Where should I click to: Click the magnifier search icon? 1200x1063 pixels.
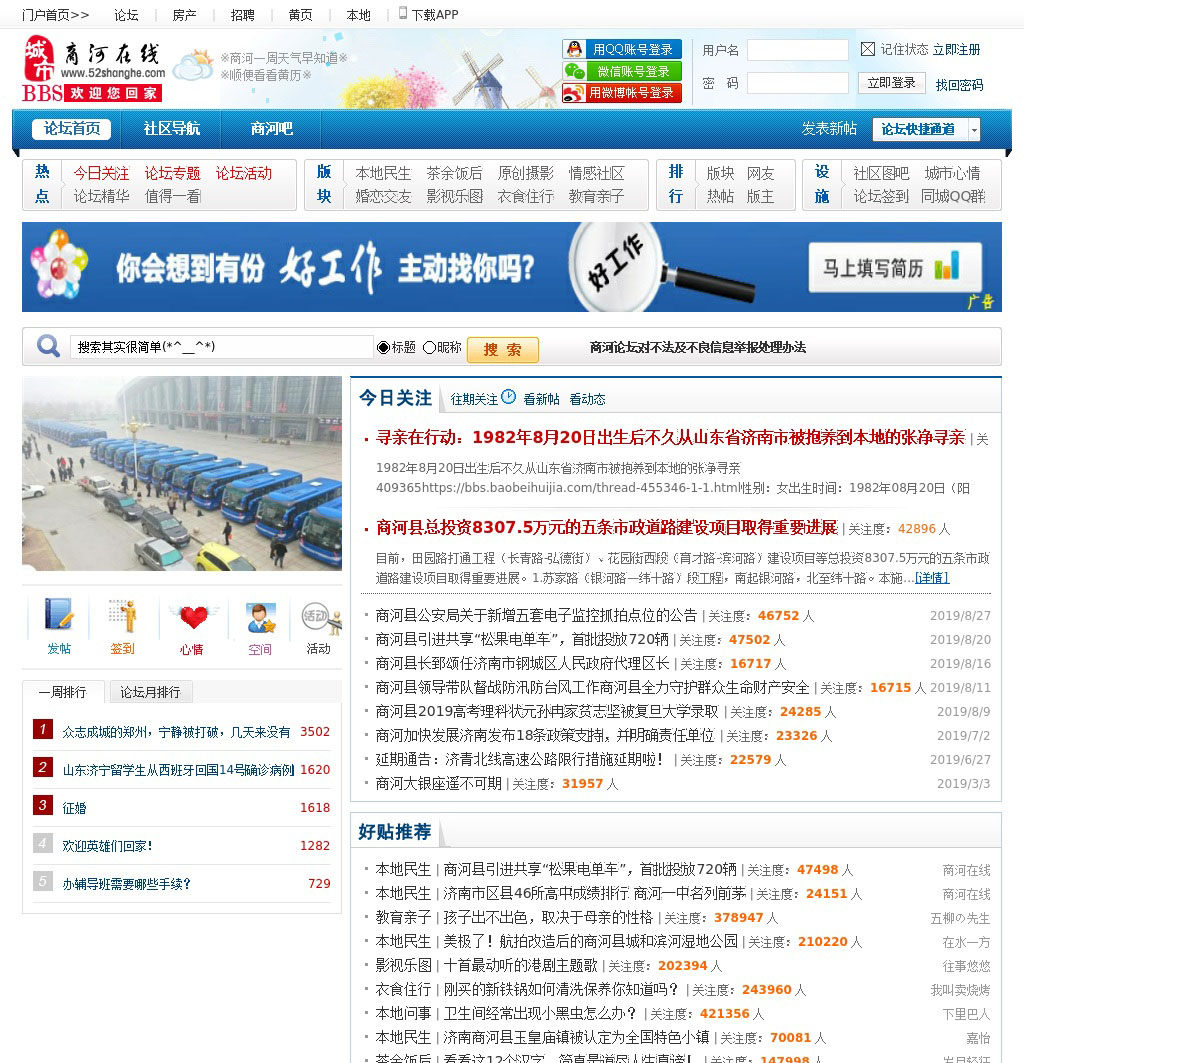point(48,346)
